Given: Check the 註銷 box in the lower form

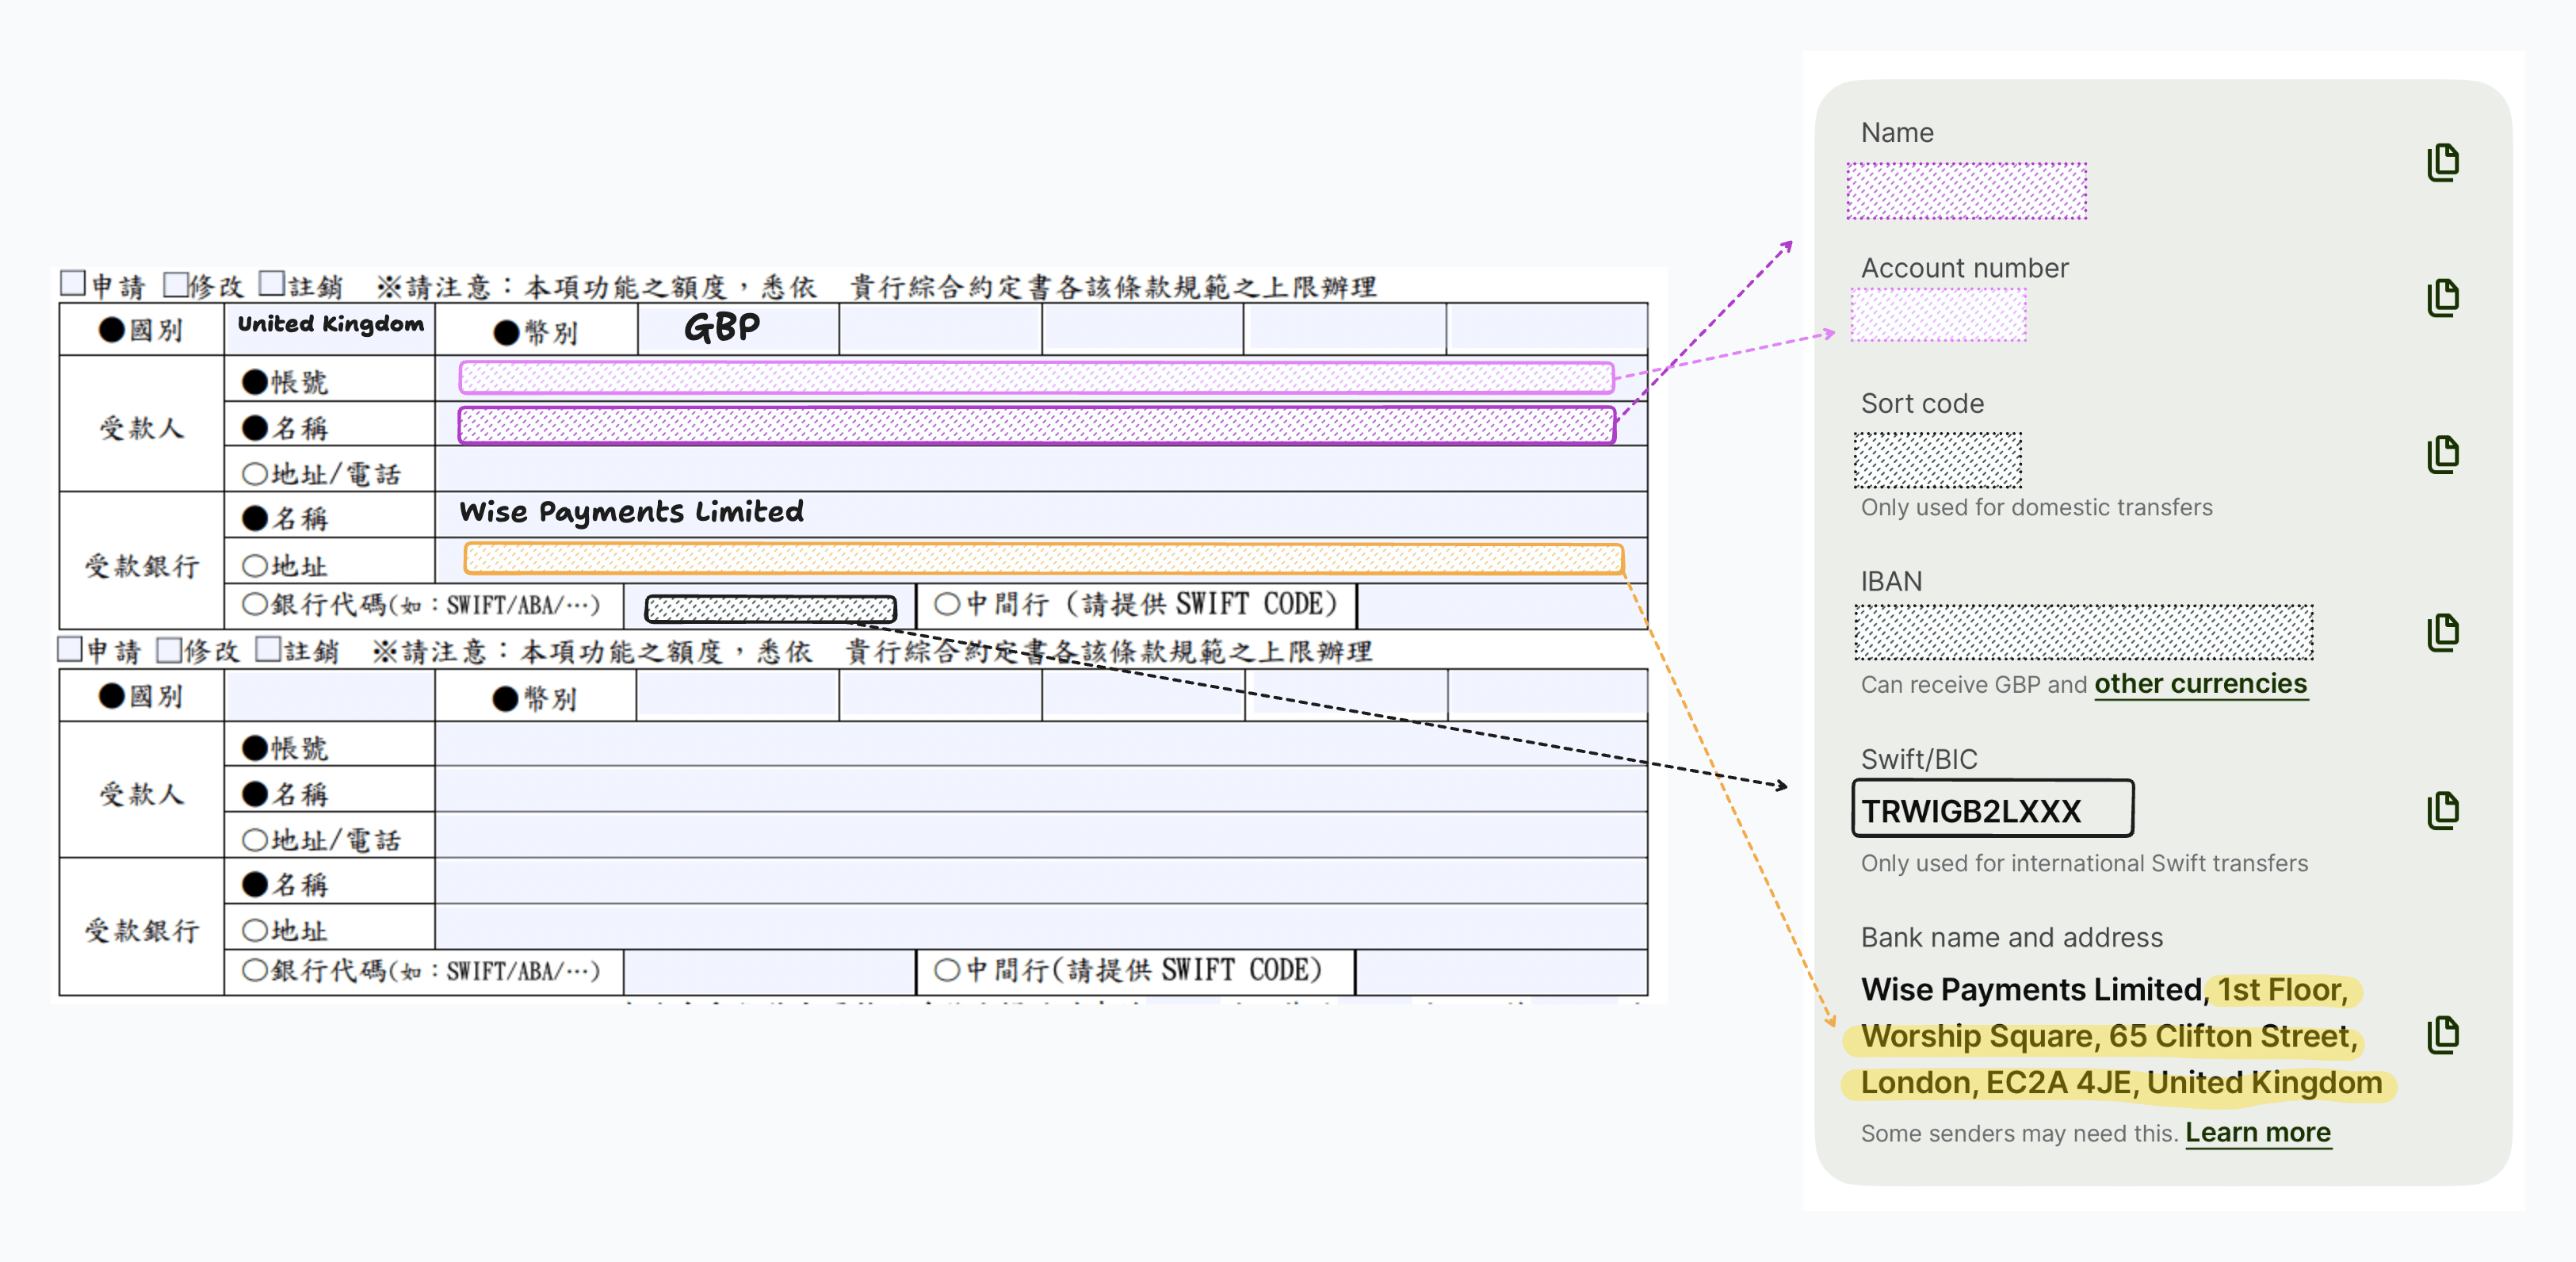Looking at the screenshot, I should 268,649.
